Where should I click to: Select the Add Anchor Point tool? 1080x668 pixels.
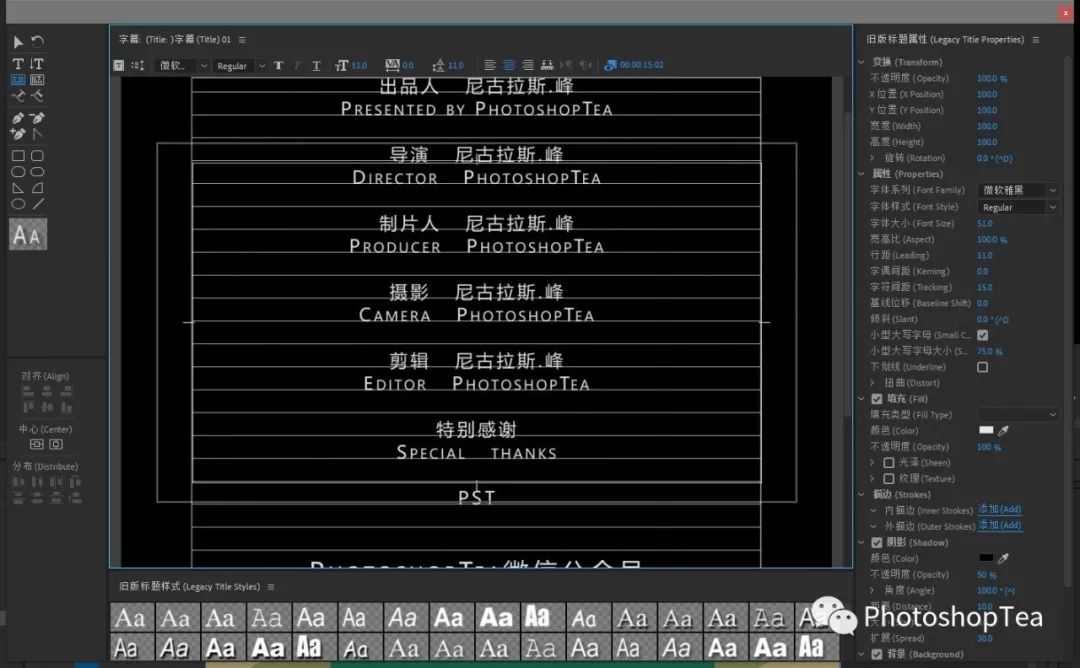click(18, 134)
